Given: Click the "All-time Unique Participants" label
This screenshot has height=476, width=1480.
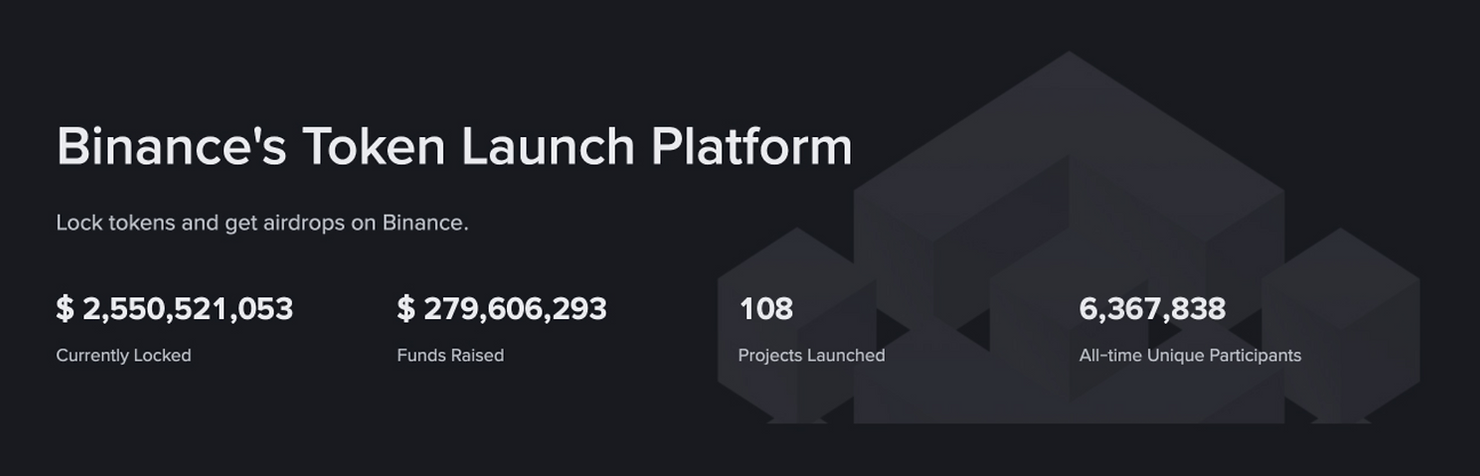Looking at the screenshot, I should (1190, 355).
